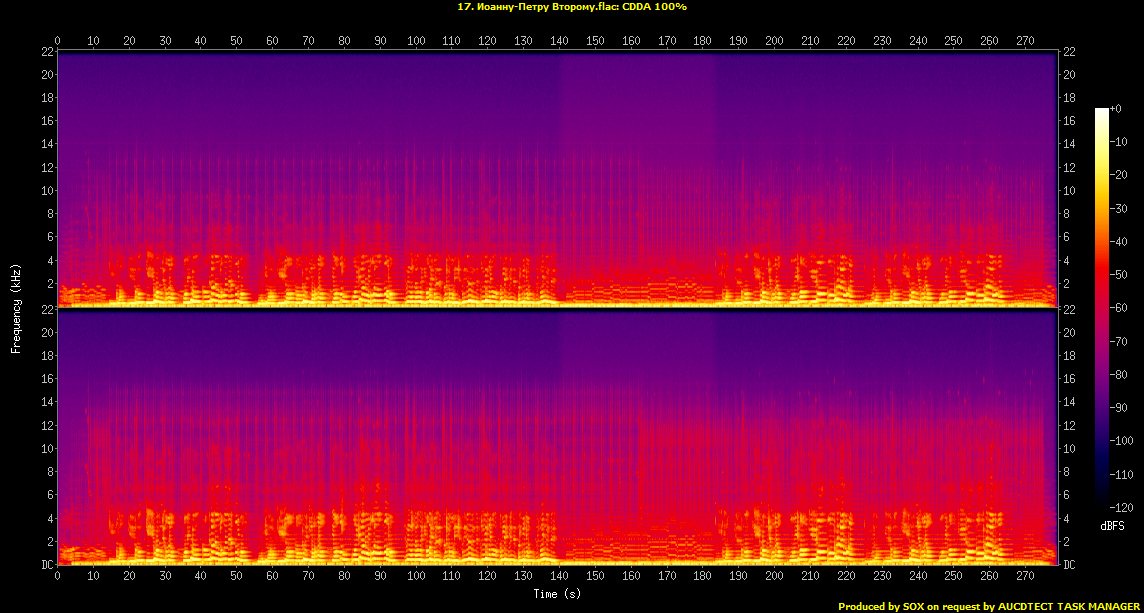The width and height of the screenshot is (1144, 613).
Task: Click the DC label at bottom-right of lower channel
Action: 1069,565
